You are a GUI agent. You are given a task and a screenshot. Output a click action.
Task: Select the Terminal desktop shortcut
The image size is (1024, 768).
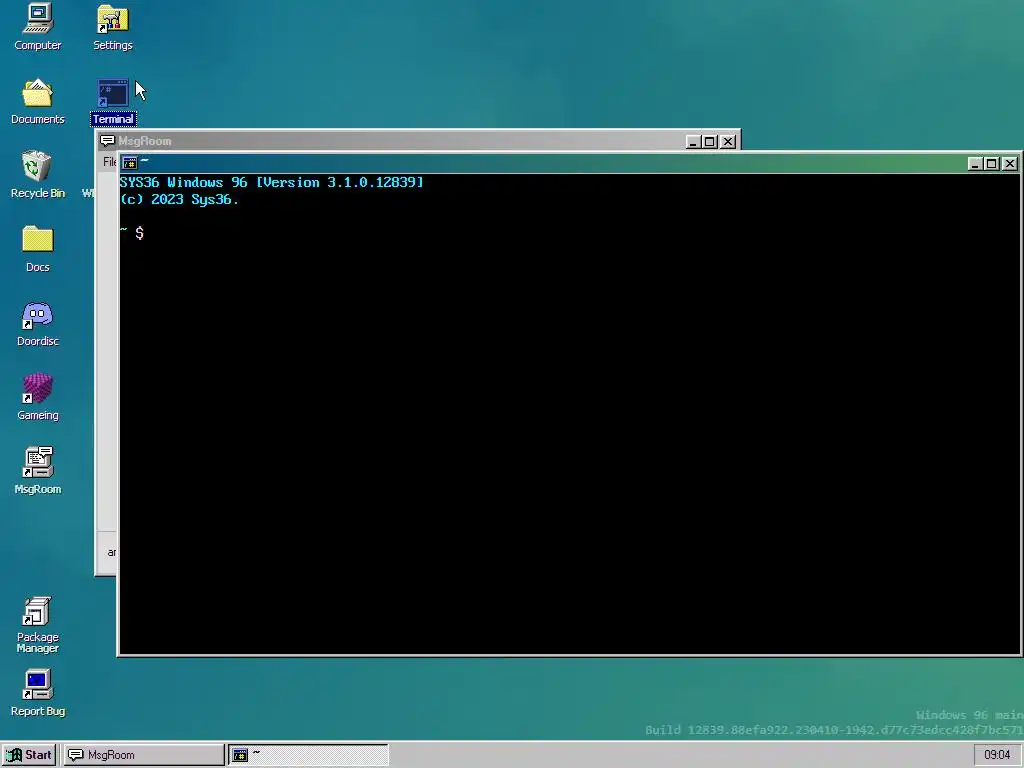point(113,101)
